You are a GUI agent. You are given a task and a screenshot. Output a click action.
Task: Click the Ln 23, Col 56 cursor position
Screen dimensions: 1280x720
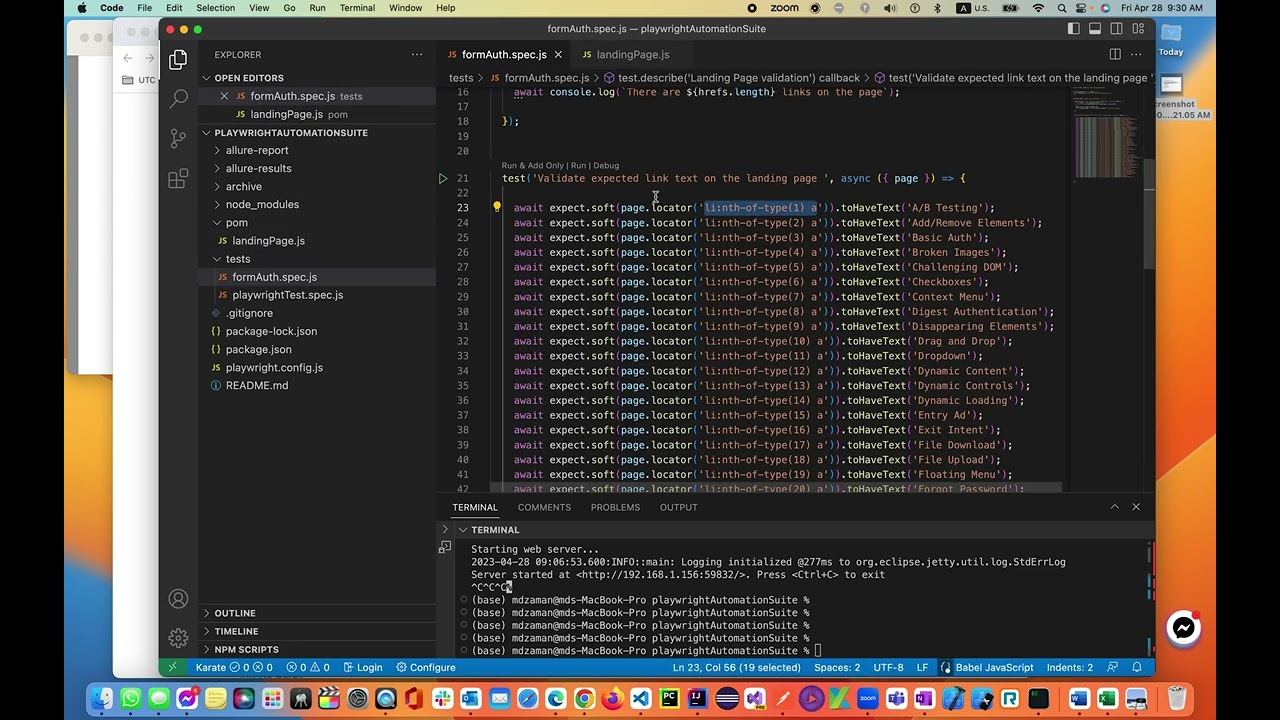[x=737, y=667]
